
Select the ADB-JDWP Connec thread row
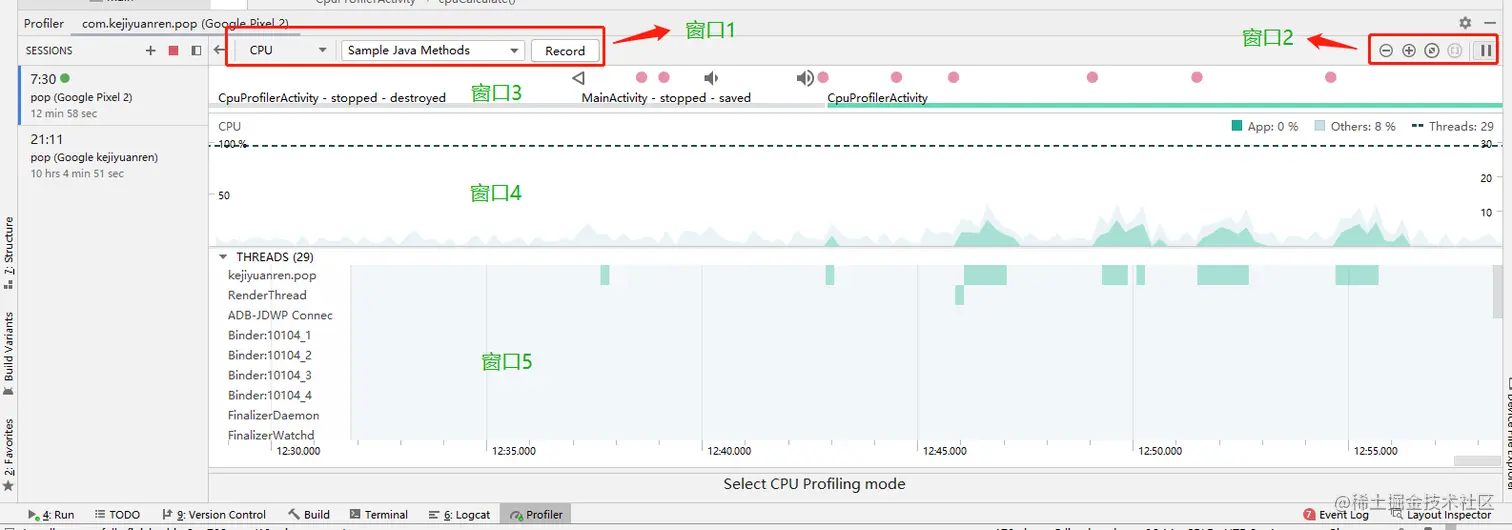click(x=280, y=315)
